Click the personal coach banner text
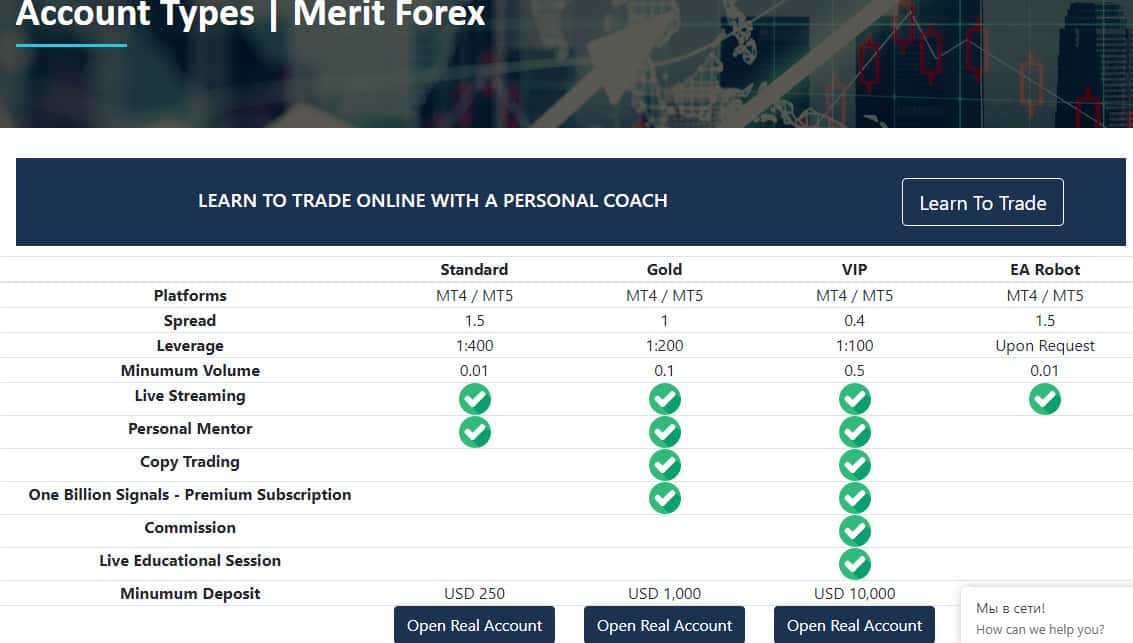Screen dimensions: 1133x643 point(433,201)
